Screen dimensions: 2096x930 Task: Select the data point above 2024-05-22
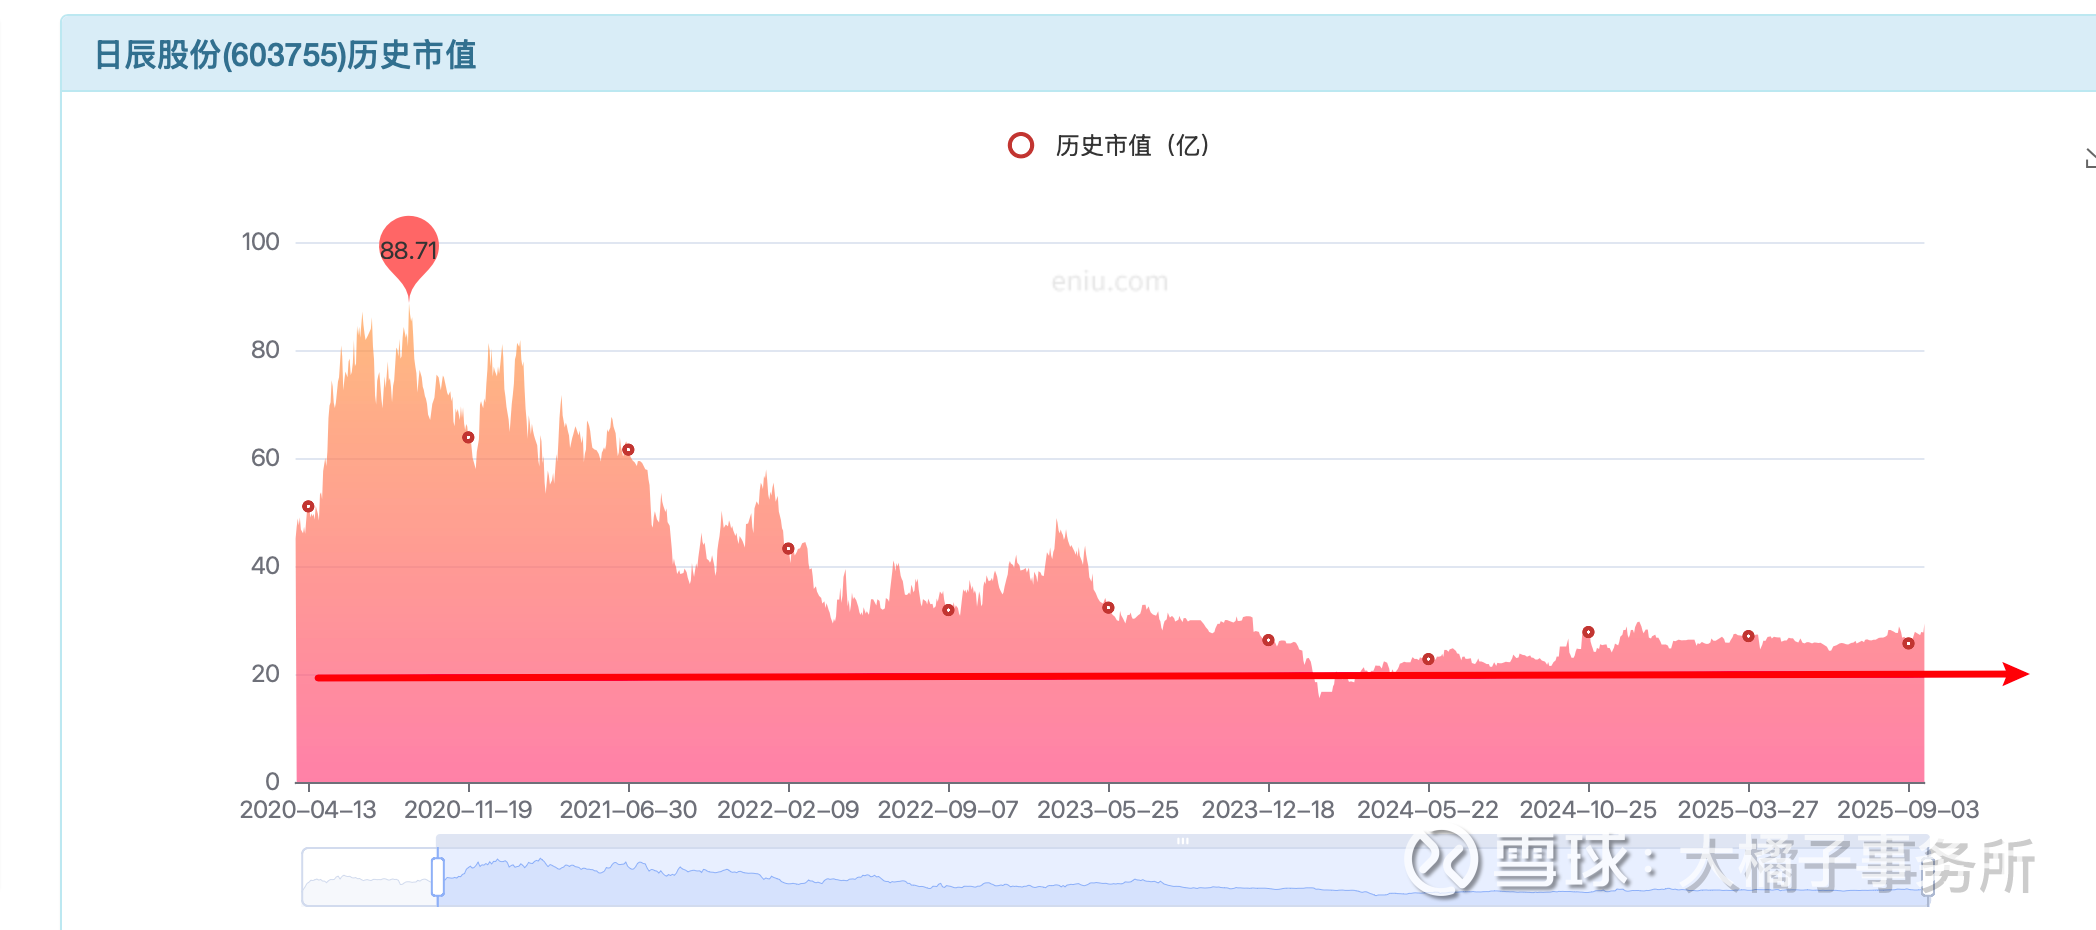point(1428,659)
